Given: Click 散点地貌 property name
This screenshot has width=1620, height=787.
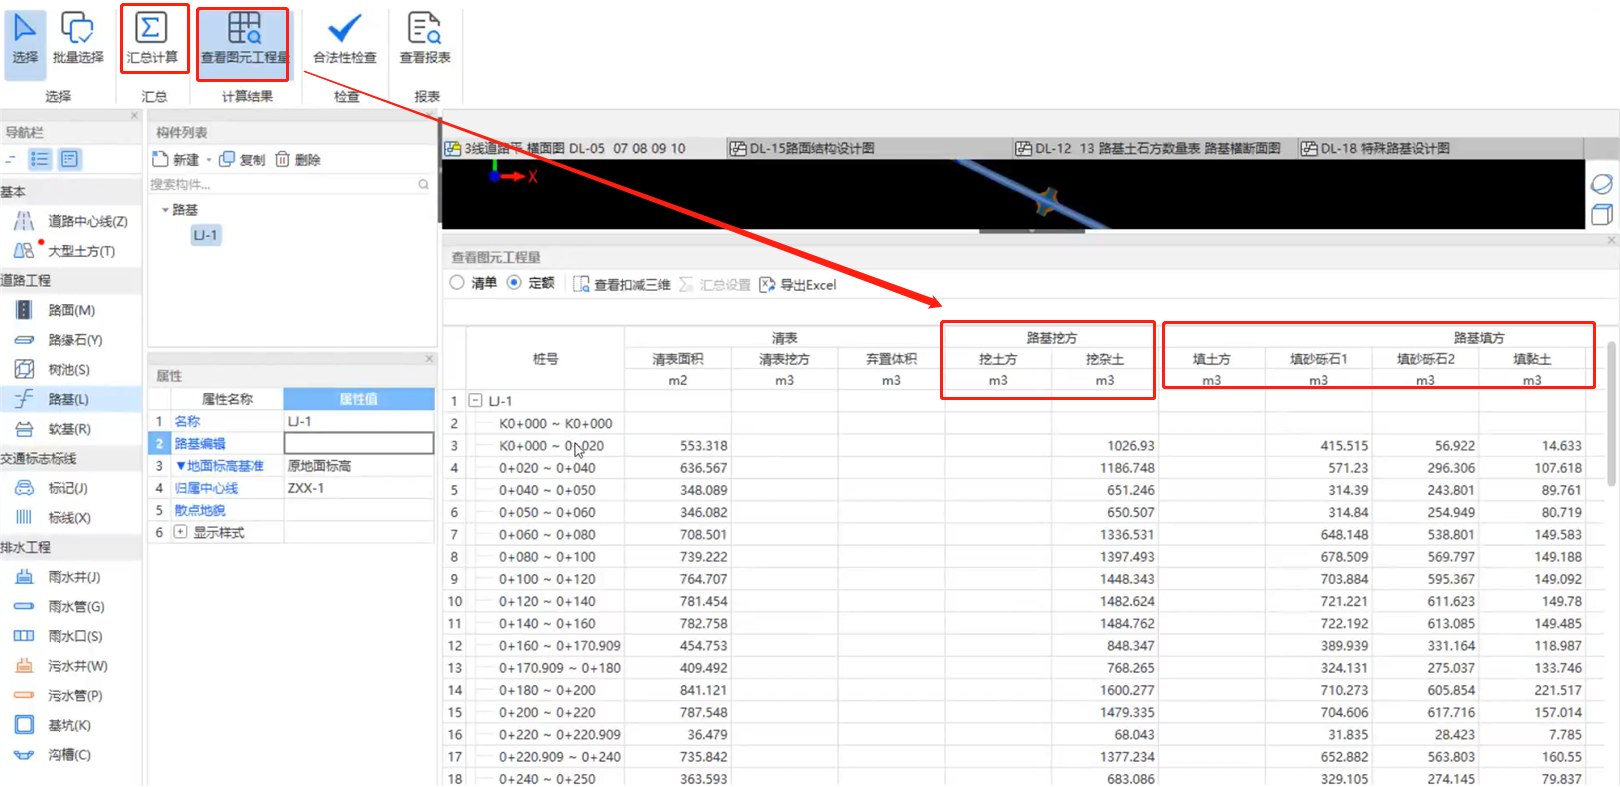Looking at the screenshot, I should 200,510.
